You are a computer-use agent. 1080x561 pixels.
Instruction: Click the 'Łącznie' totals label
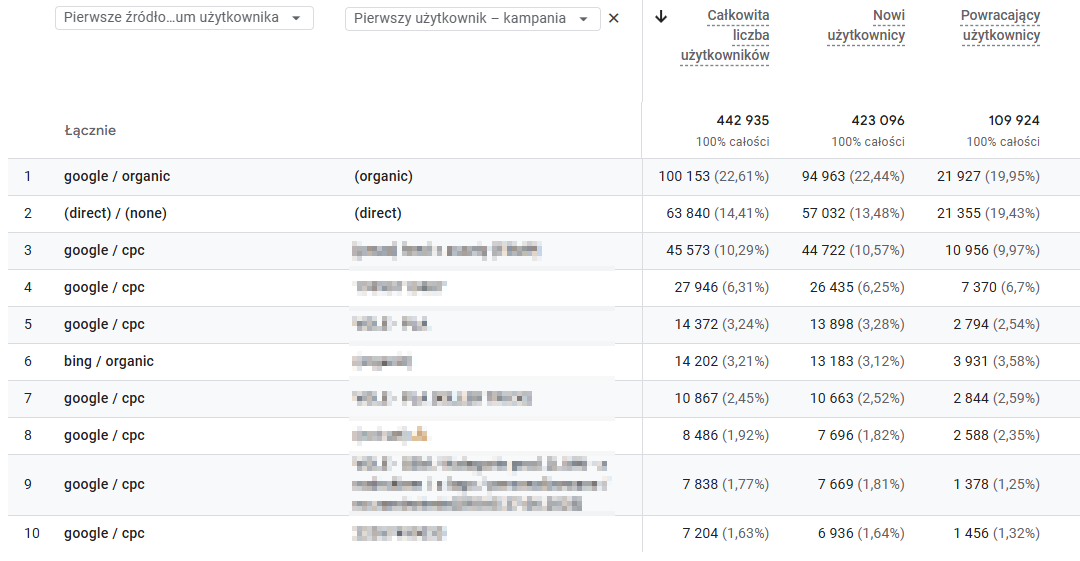click(x=90, y=131)
